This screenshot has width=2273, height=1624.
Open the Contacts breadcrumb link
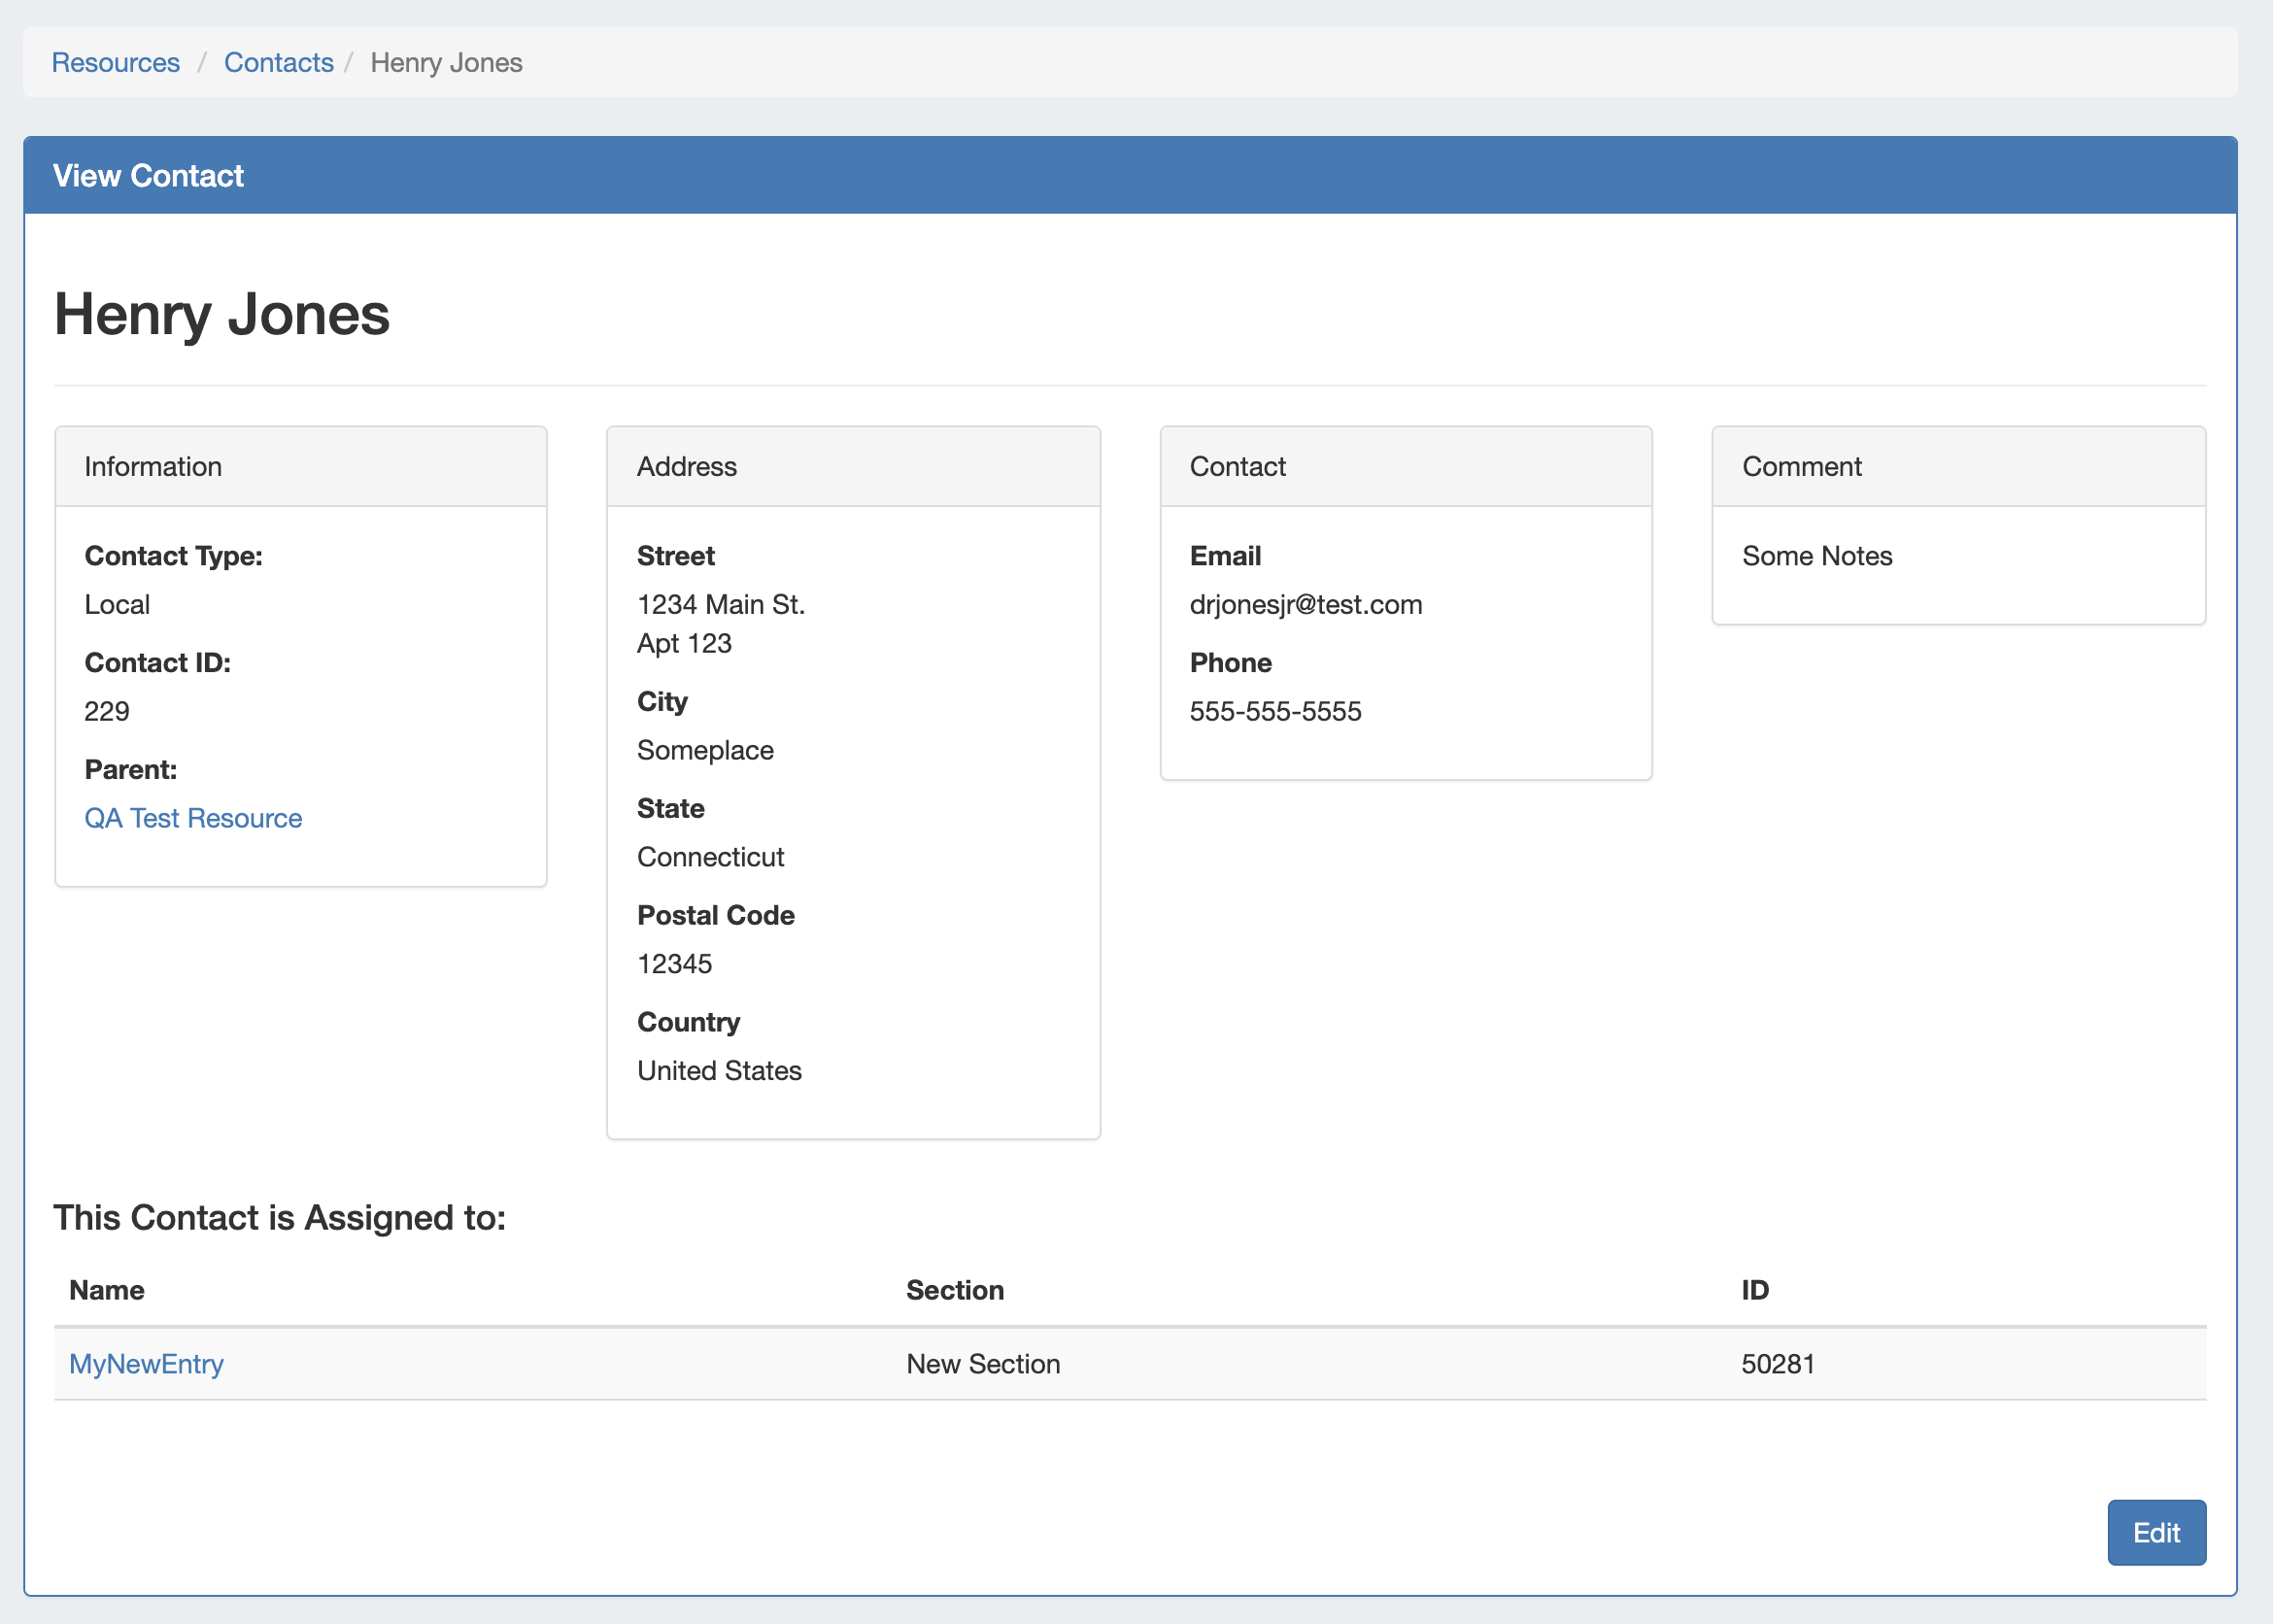pyautogui.click(x=278, y=62)
